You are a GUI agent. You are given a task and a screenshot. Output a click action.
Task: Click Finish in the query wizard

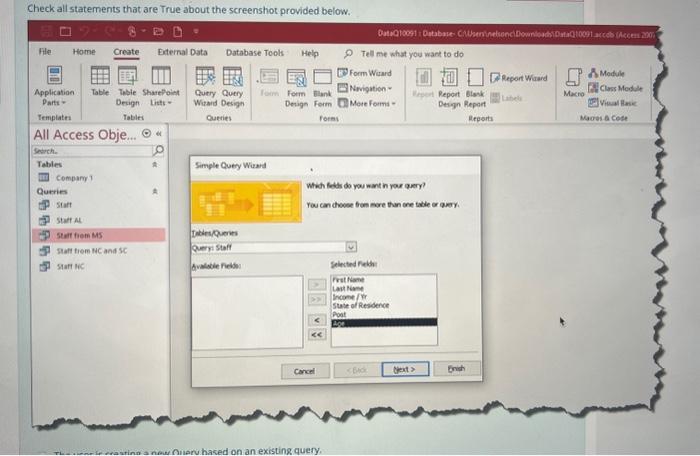456,368
